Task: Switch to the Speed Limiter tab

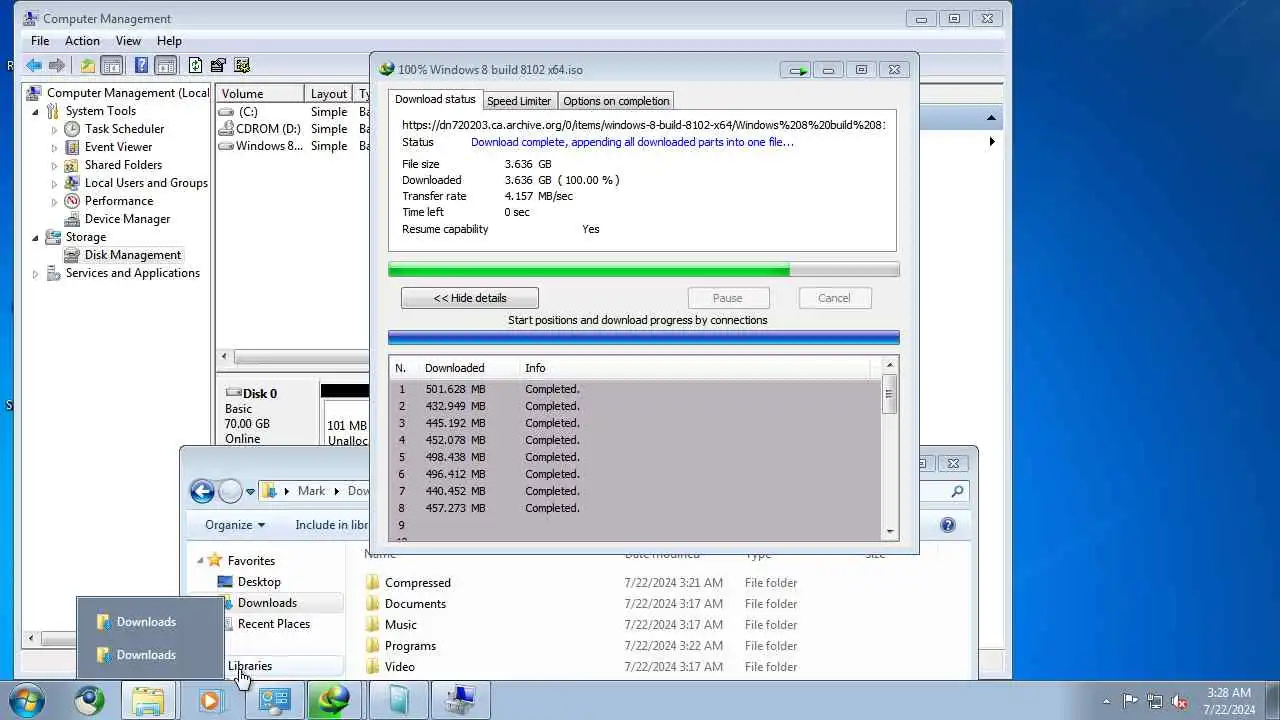Action: tap(519, 101)
